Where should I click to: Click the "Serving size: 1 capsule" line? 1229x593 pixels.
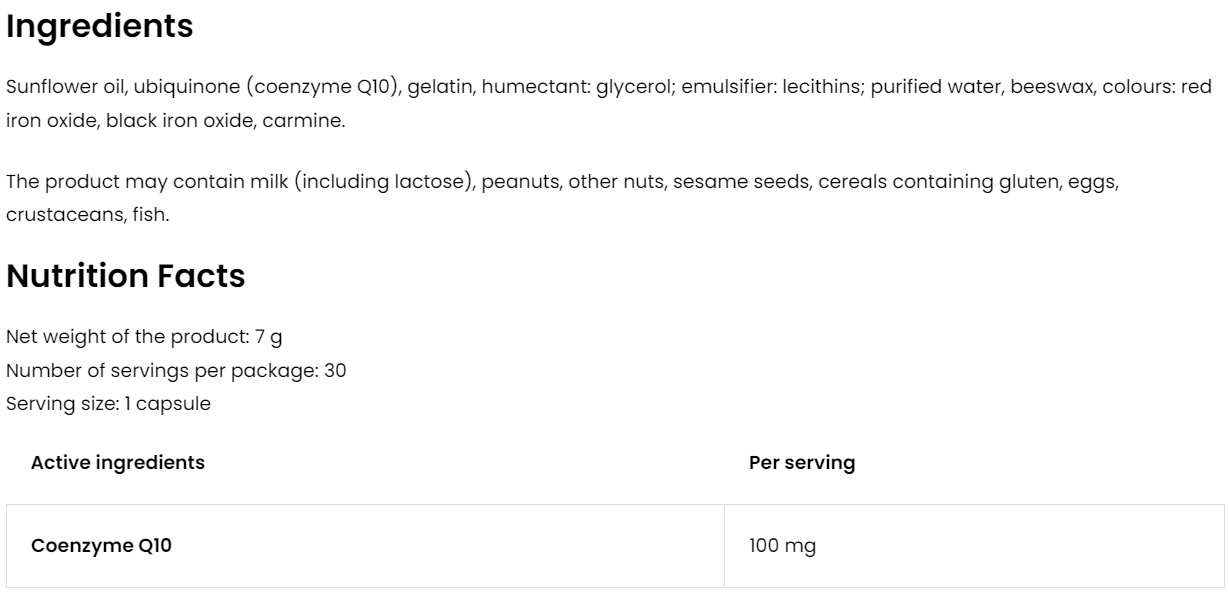pyautogui.click(x=109, y=404)
